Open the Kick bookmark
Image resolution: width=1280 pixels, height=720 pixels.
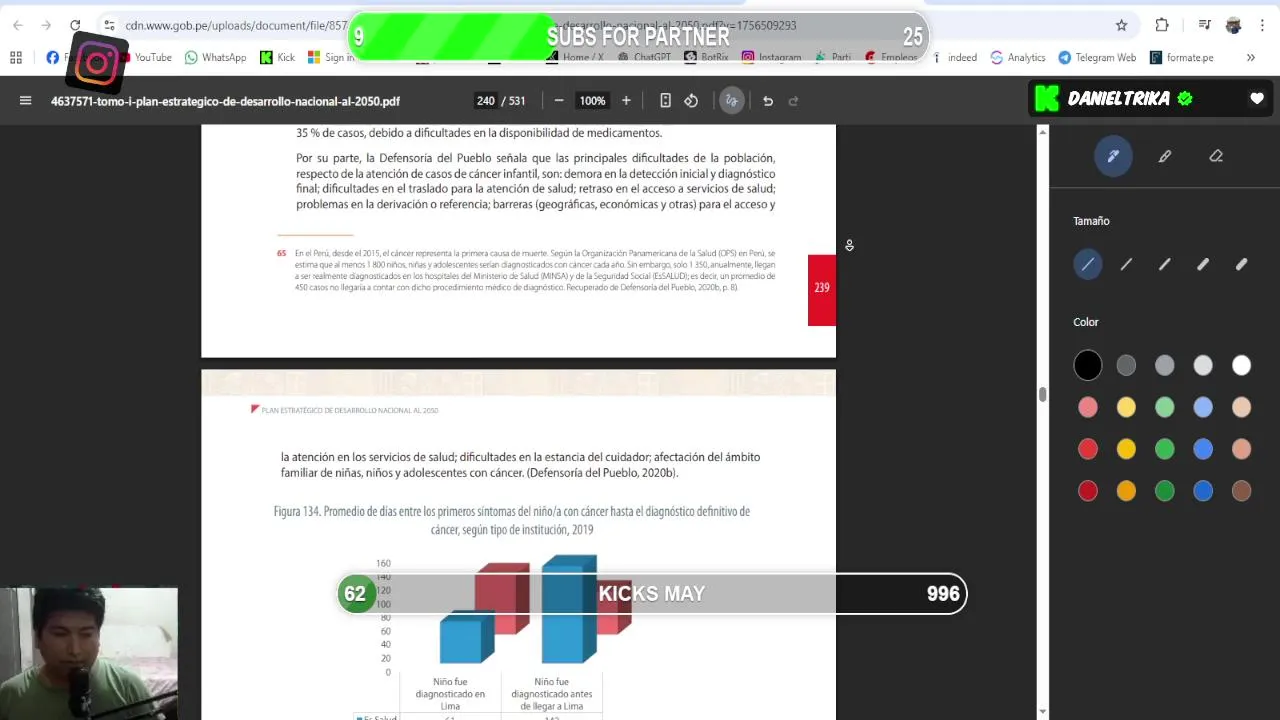pyautogui.click(x=277, y=58)
